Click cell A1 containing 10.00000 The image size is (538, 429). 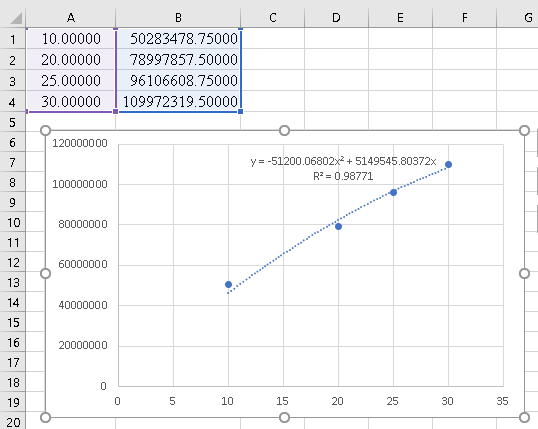click(71, 38)
